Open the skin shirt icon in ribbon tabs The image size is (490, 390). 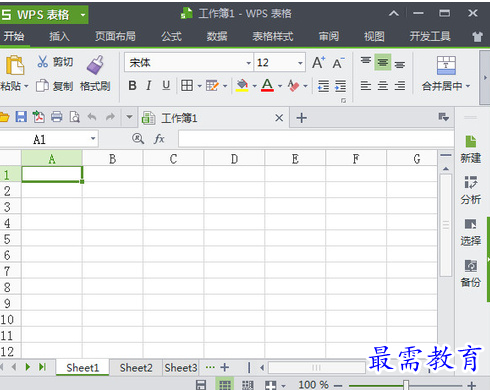pyautogui.click(x=478, y=36)
